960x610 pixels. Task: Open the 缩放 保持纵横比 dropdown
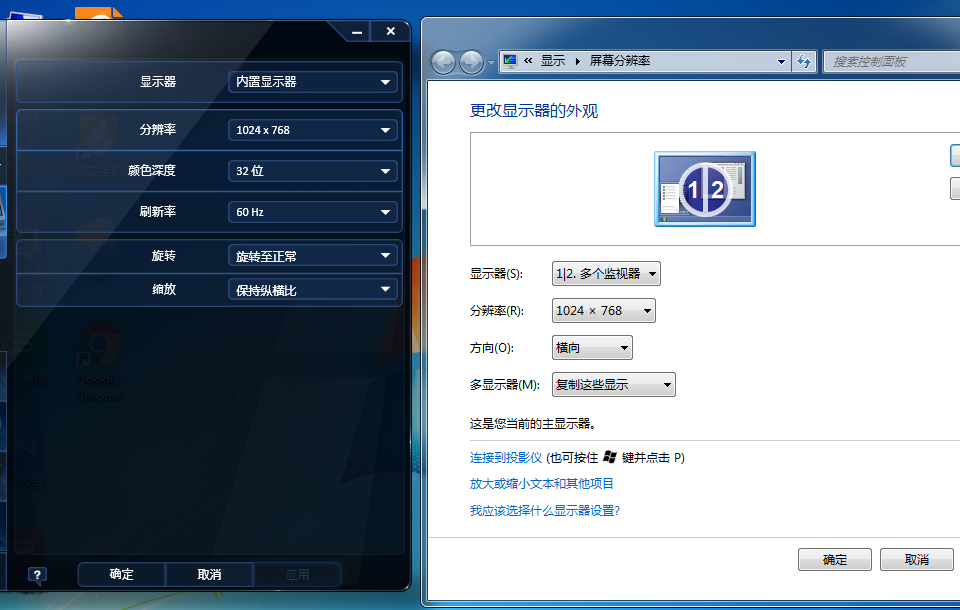tap(312, 290)
